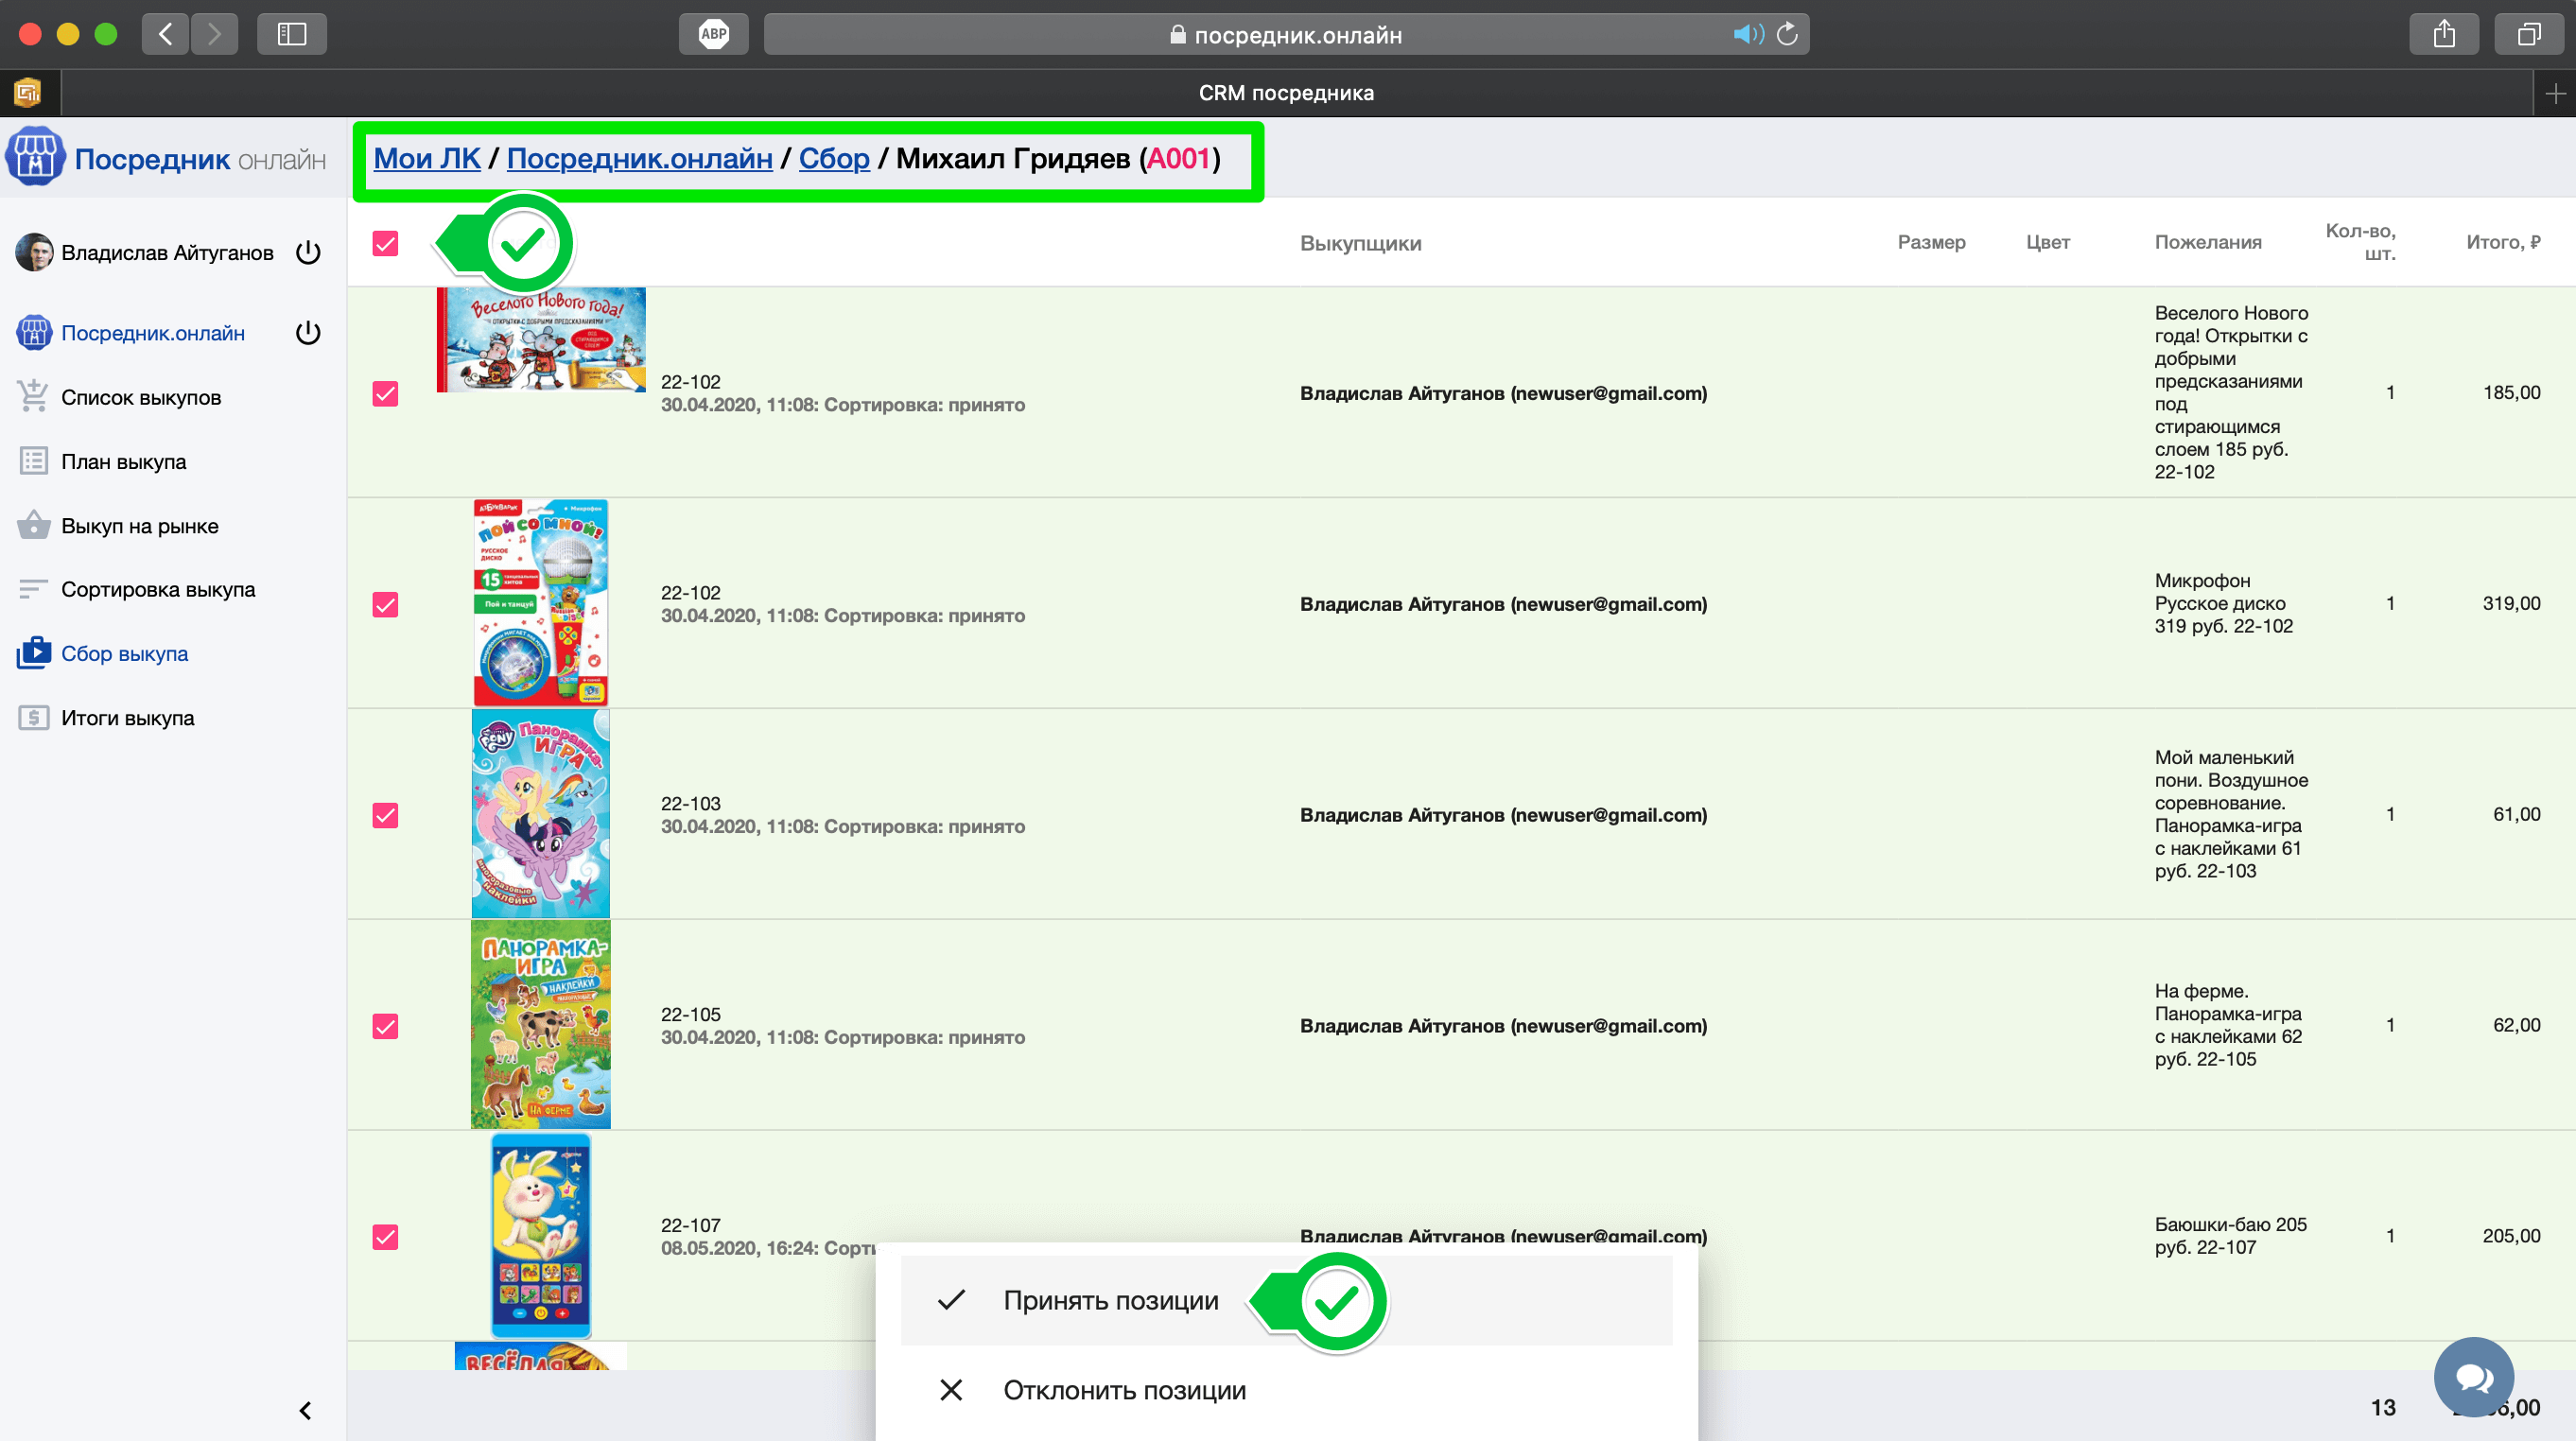This screenshot has height=1441, width=2576.
Task: Open the live chat bubble icon
Action: 2473,1377
